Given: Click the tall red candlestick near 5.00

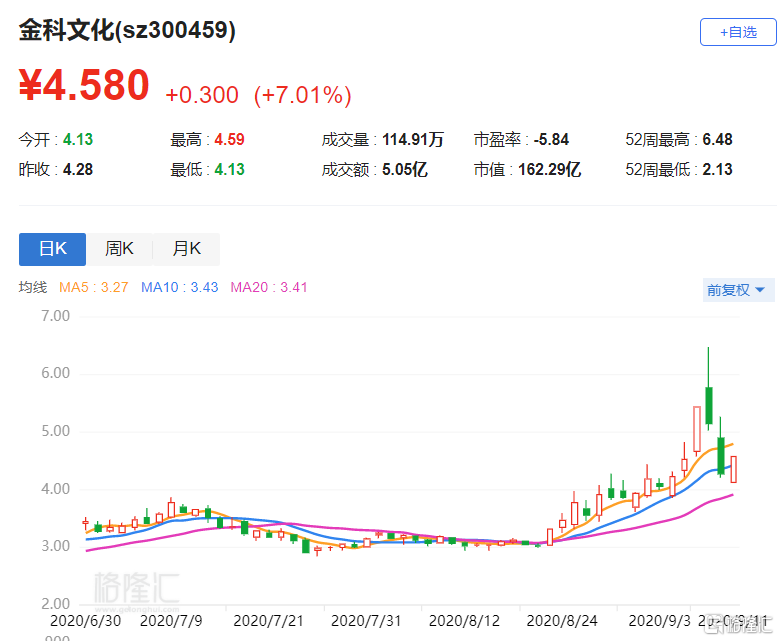Looking at the screenshot, I should coord(697,429).
